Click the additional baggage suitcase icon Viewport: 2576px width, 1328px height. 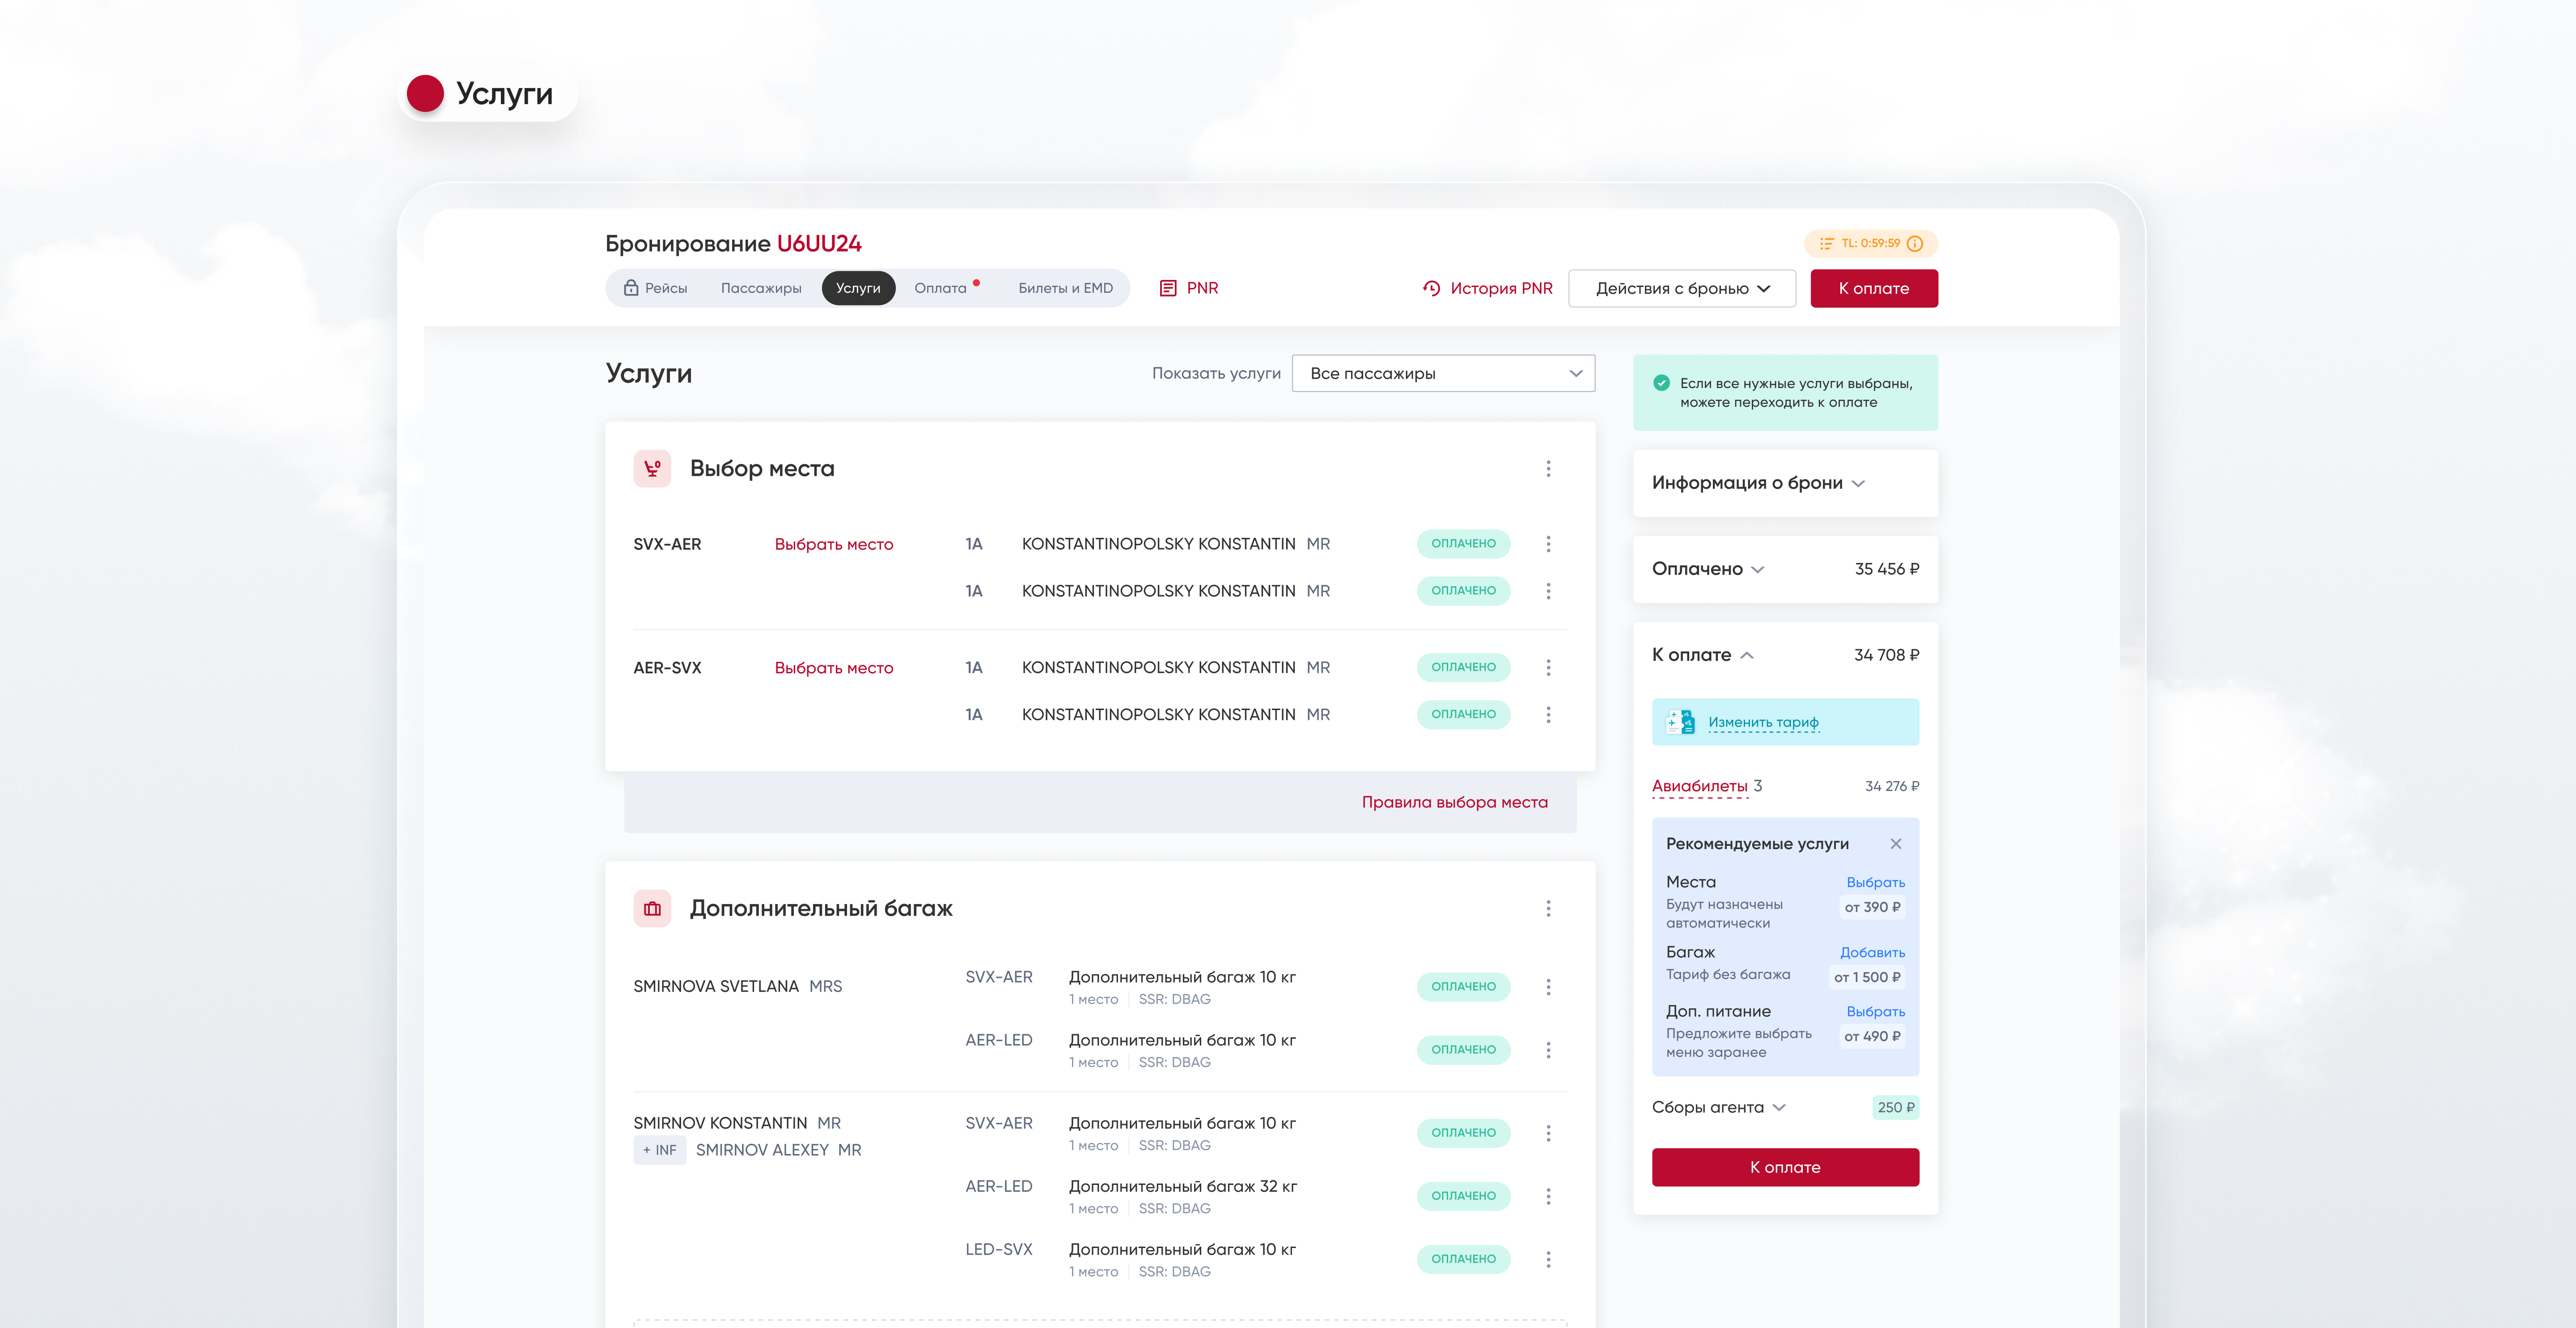tap(652, 908)
